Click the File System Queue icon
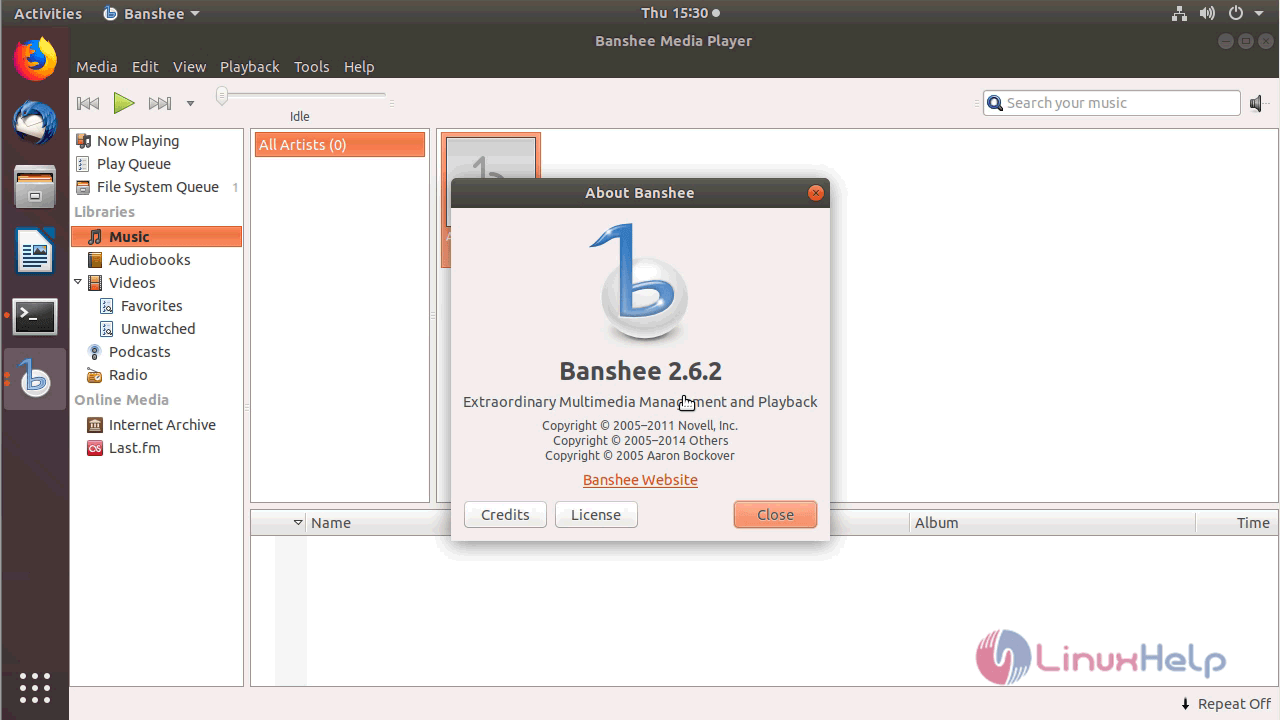Viewport: 1280px width, 720px height. (x=83, y=187)
